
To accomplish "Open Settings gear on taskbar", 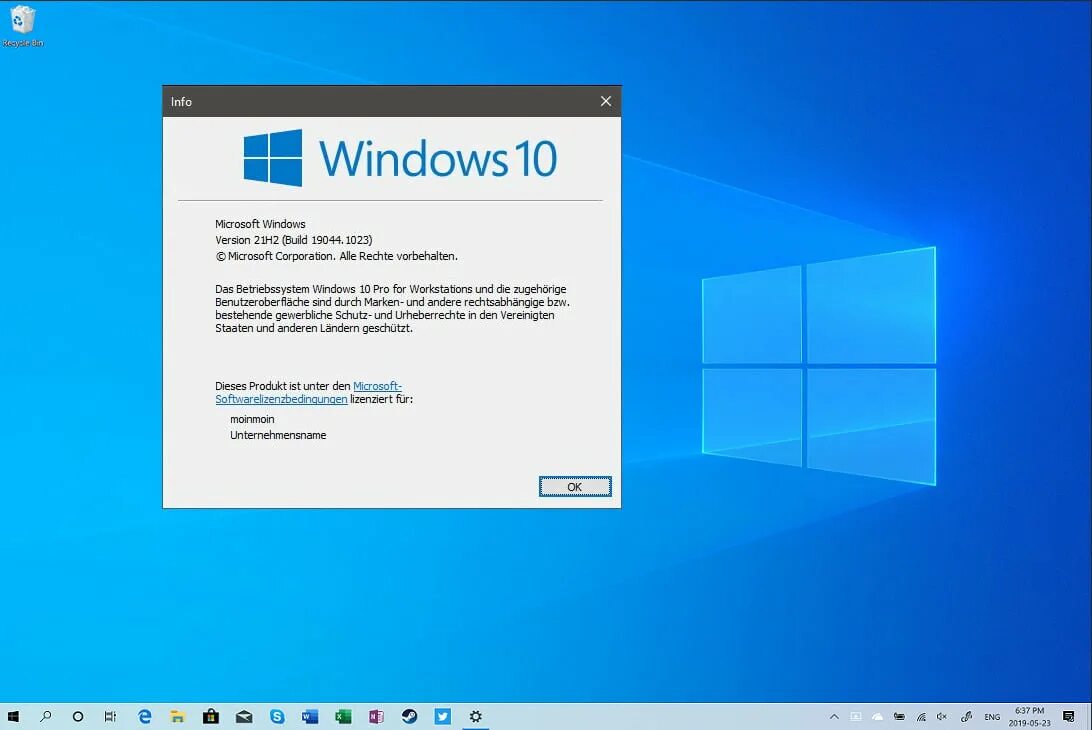I will coord(476,716).
